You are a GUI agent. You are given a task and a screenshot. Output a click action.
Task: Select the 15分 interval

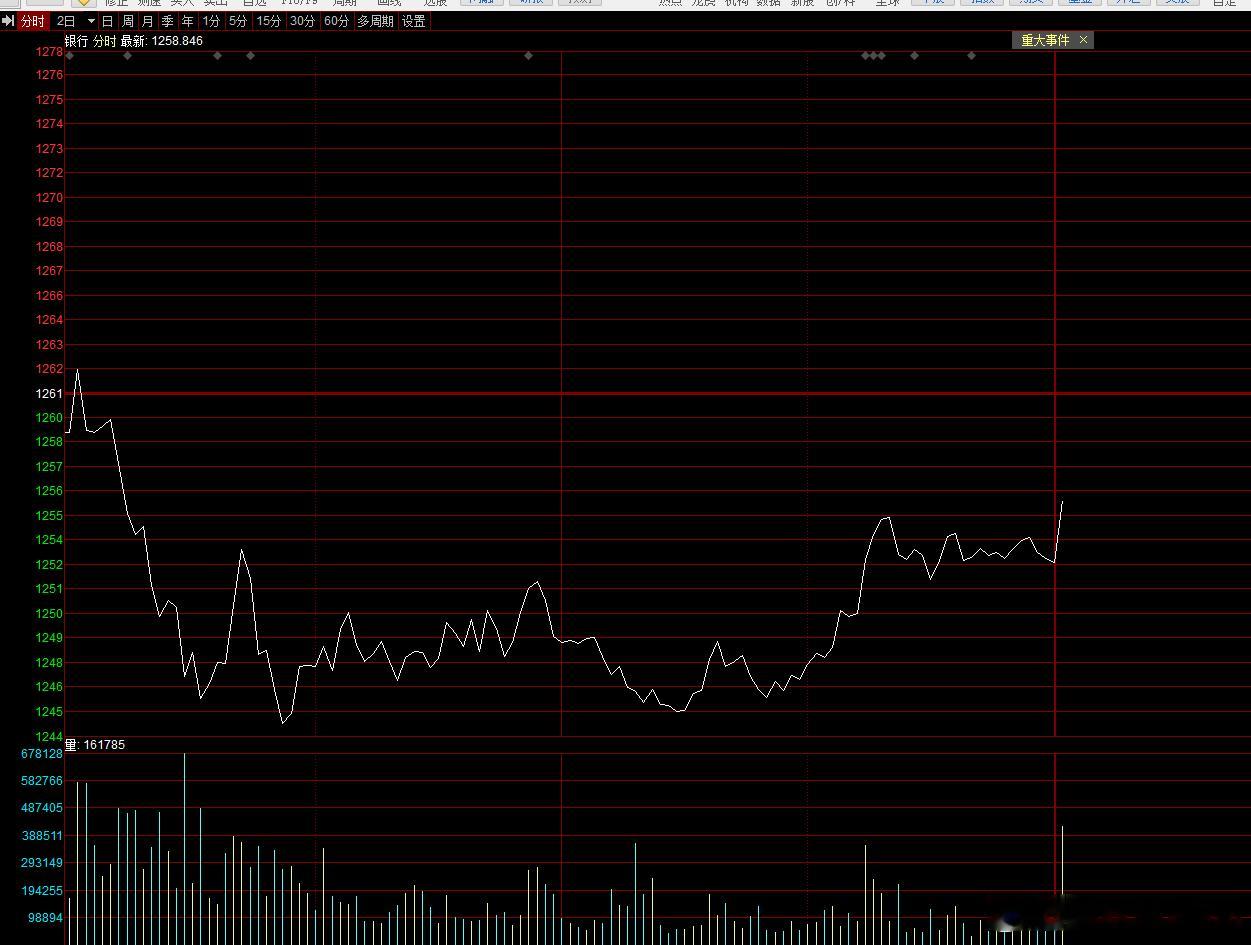pyautogui.click(x=269, y=21)
